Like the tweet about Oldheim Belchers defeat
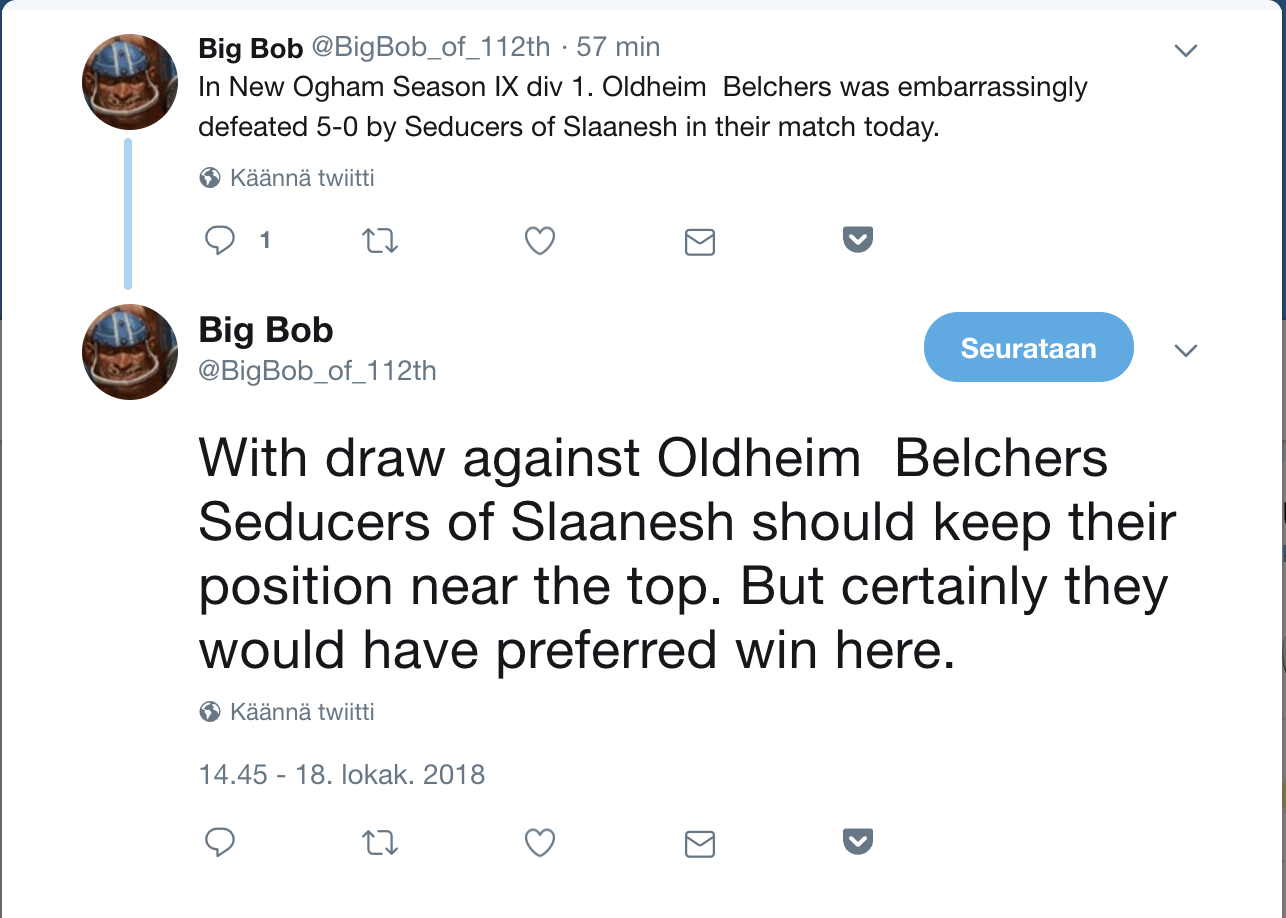Image resolution: width=1286 pixels, height=918 pixels. tap(540, 240)
